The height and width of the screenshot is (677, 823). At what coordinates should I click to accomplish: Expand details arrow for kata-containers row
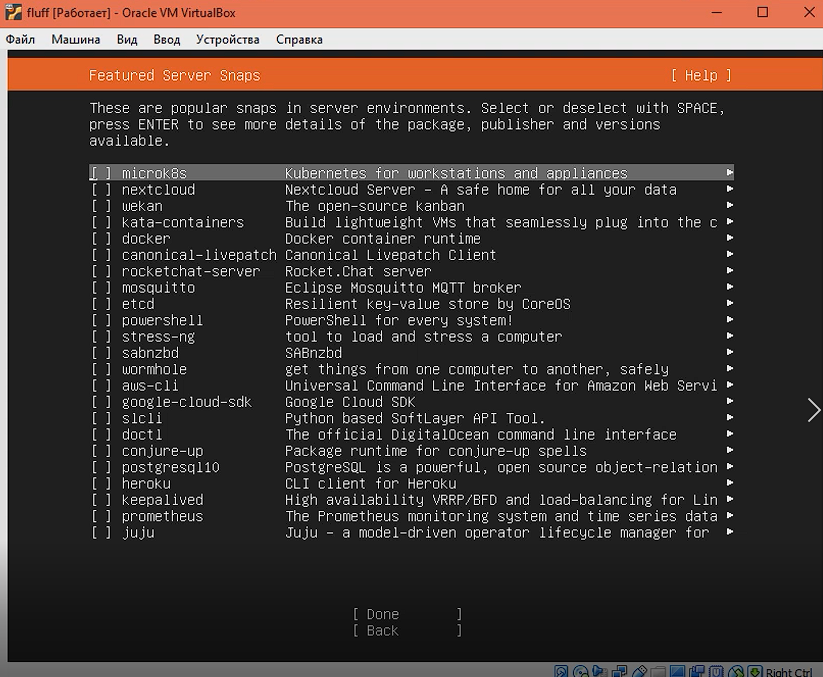(x=730, y=221)
